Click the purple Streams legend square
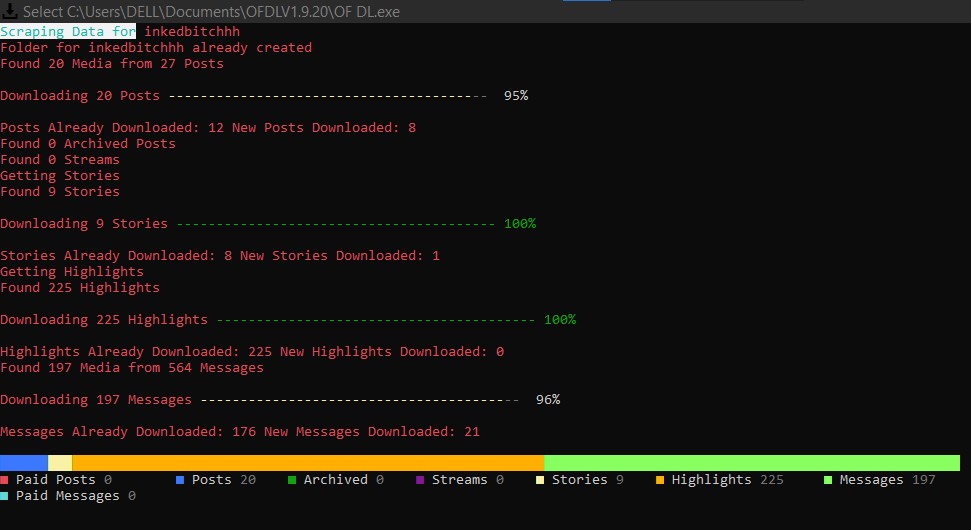Viewport: 971px width, 530px height. [420, 480]
